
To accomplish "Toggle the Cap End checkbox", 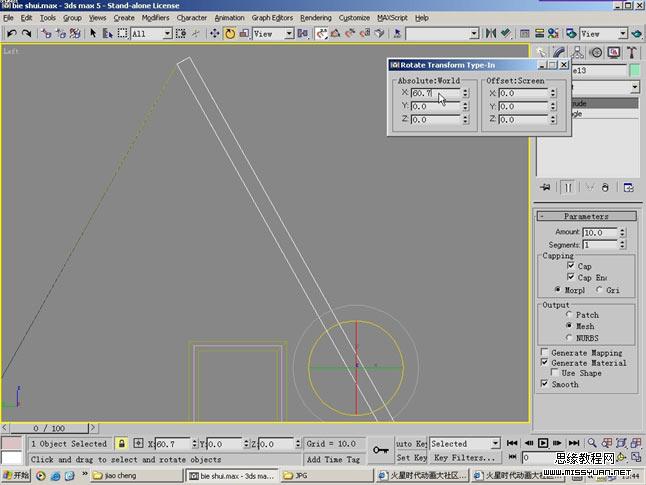I will [571, 276].
